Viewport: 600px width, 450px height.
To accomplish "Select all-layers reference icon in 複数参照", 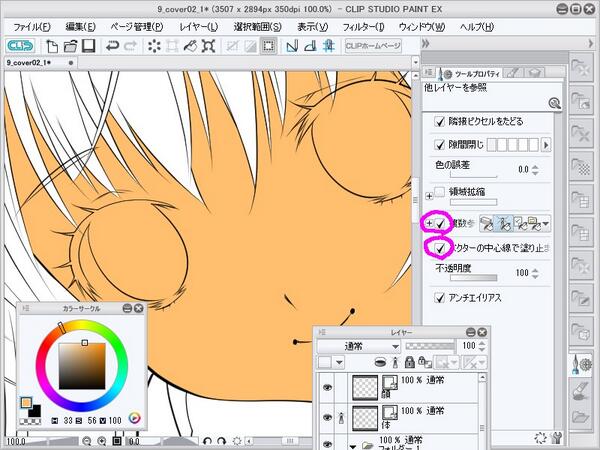I will click(487, 224).
